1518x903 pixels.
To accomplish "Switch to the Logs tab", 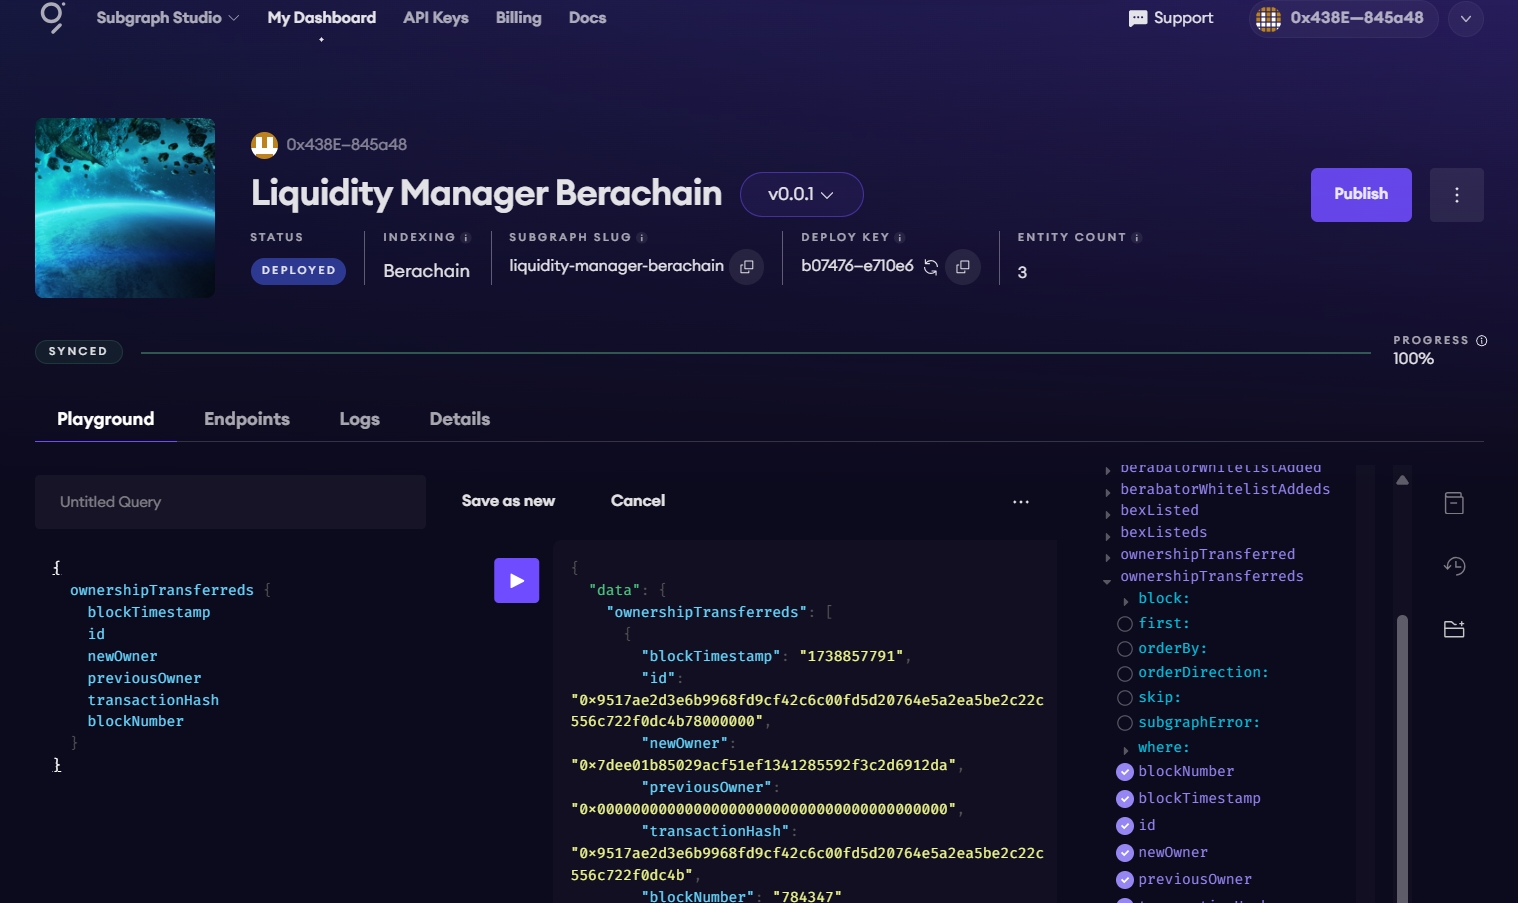I will point(359,419).
